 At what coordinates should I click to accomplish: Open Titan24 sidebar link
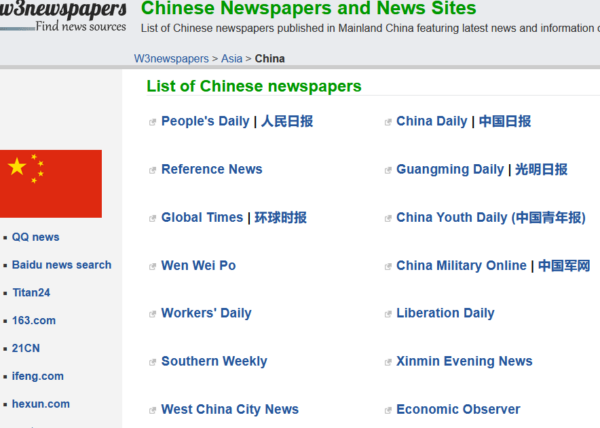31,293
